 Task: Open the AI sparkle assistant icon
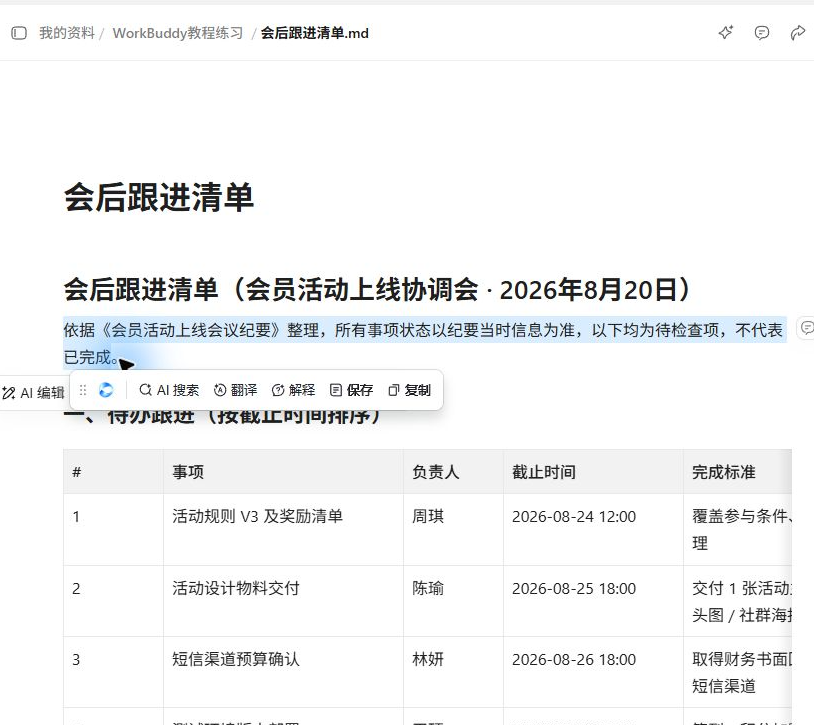[x=726, y=33]
